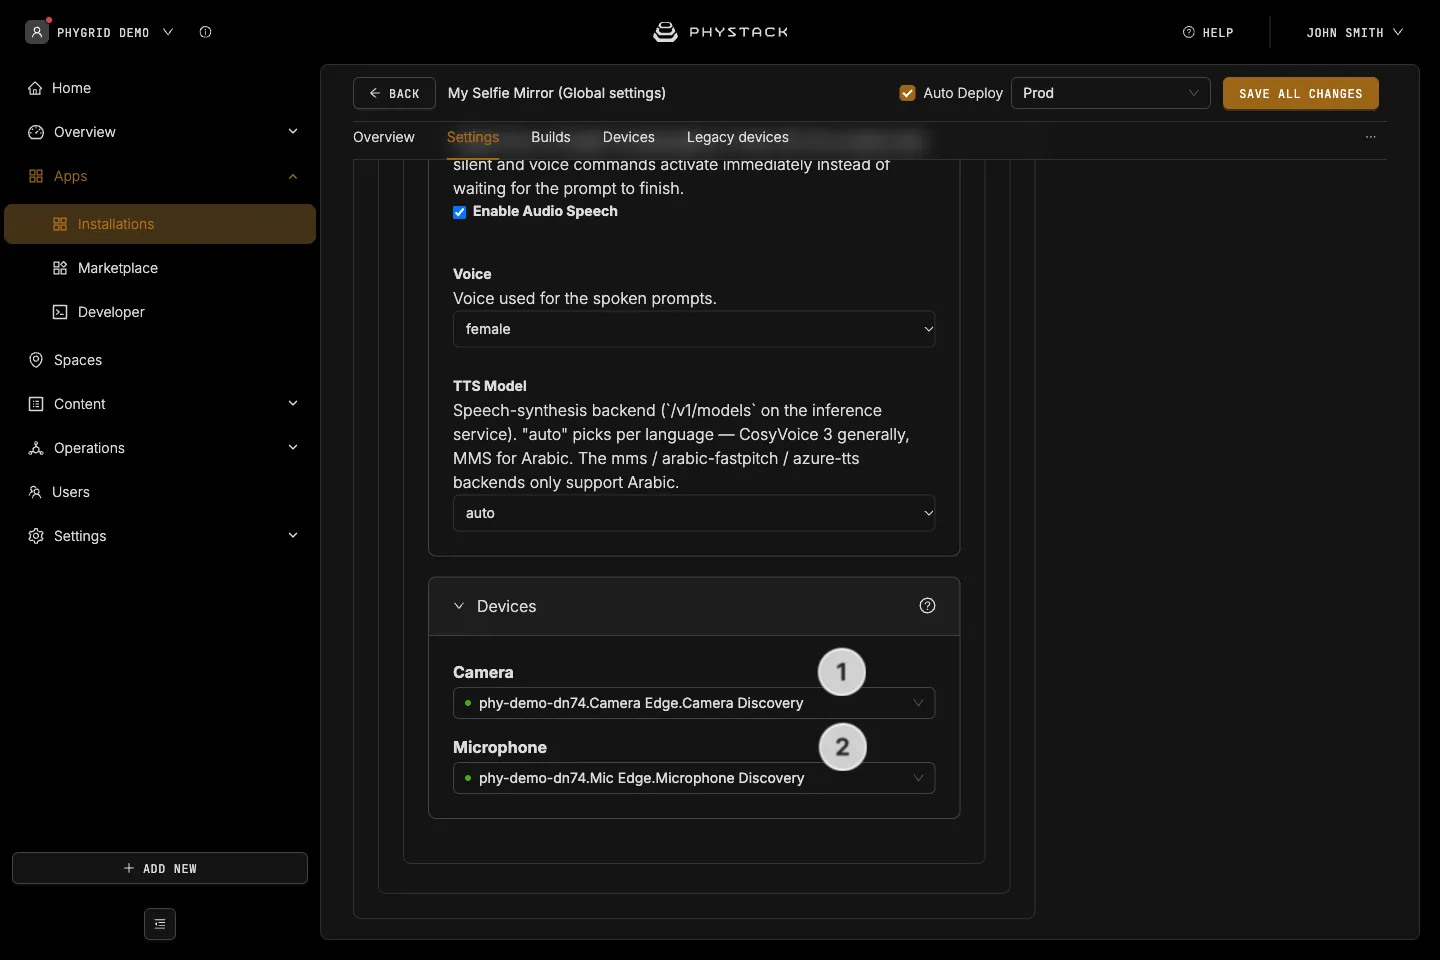This screenshot has width=1440, height=960.
Task: Click the Settings gear icon in sidebar
Action: (x=36, y=536)
